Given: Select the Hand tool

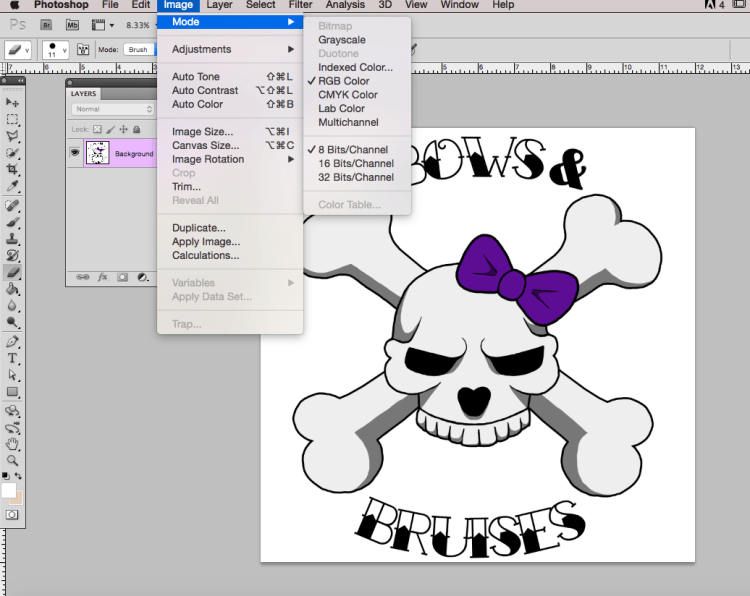Looking at the screenshot, I should [x=12, y=444].
